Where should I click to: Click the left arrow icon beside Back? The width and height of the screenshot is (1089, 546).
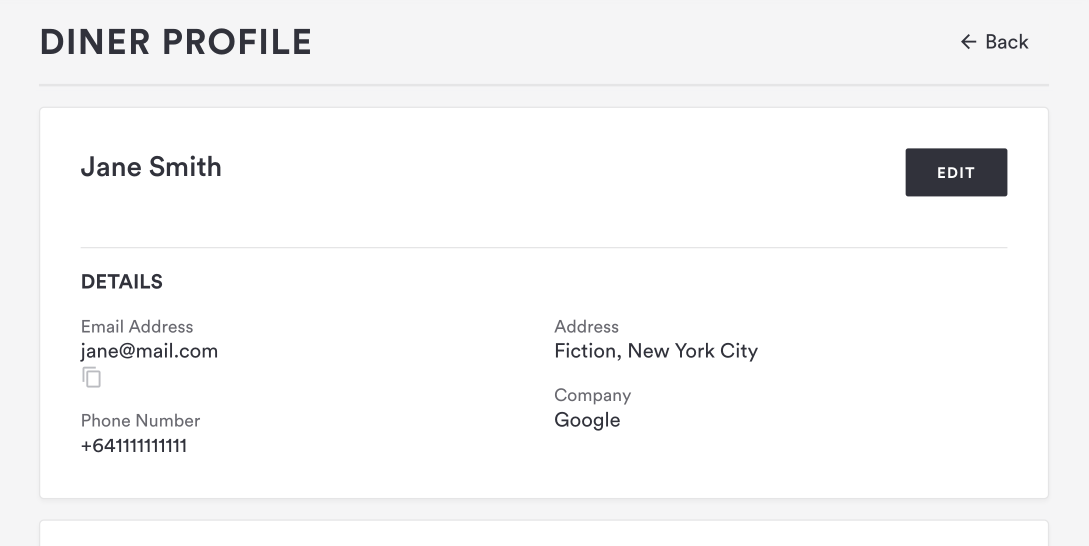968,42
